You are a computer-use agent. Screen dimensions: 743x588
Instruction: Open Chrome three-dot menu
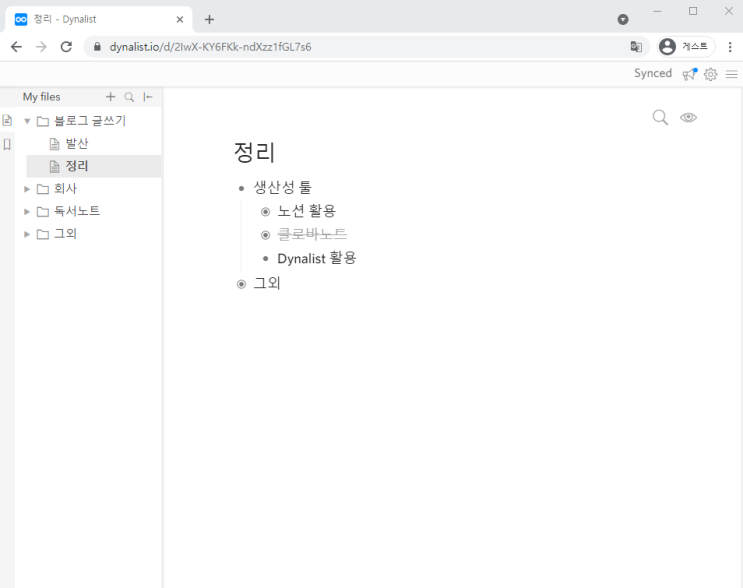[x=730, y=46]
